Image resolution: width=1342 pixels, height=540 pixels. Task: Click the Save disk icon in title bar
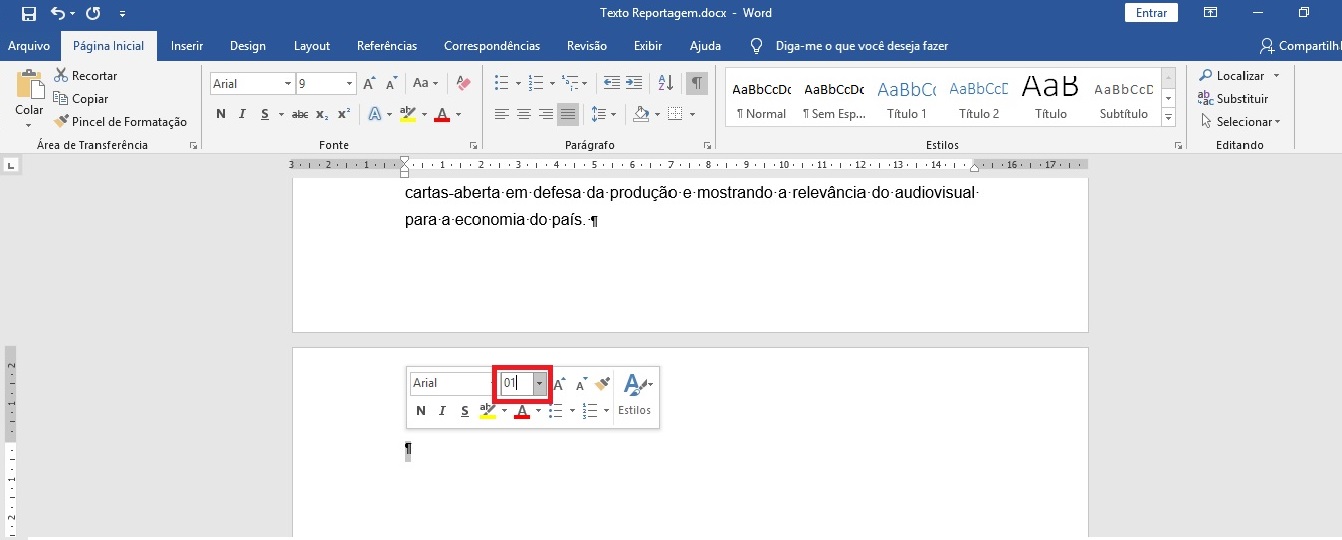coord(28,13)
